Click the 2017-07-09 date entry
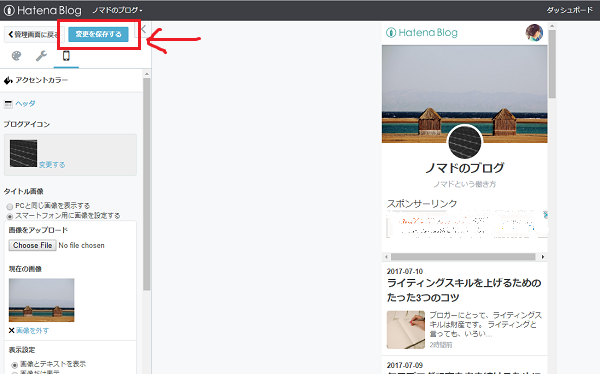The image size is (600, 374). coord(404,365)
